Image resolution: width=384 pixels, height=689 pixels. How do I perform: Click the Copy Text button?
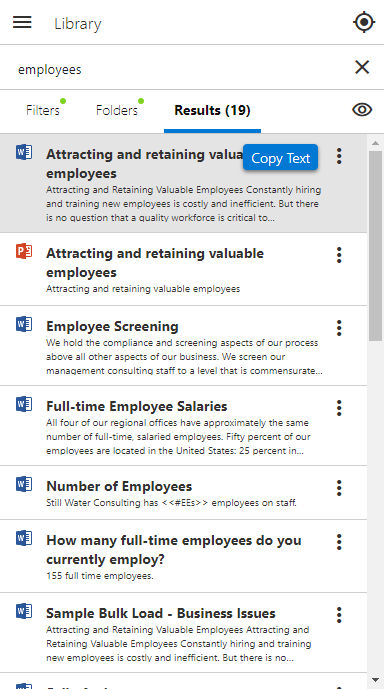(280, 158)
